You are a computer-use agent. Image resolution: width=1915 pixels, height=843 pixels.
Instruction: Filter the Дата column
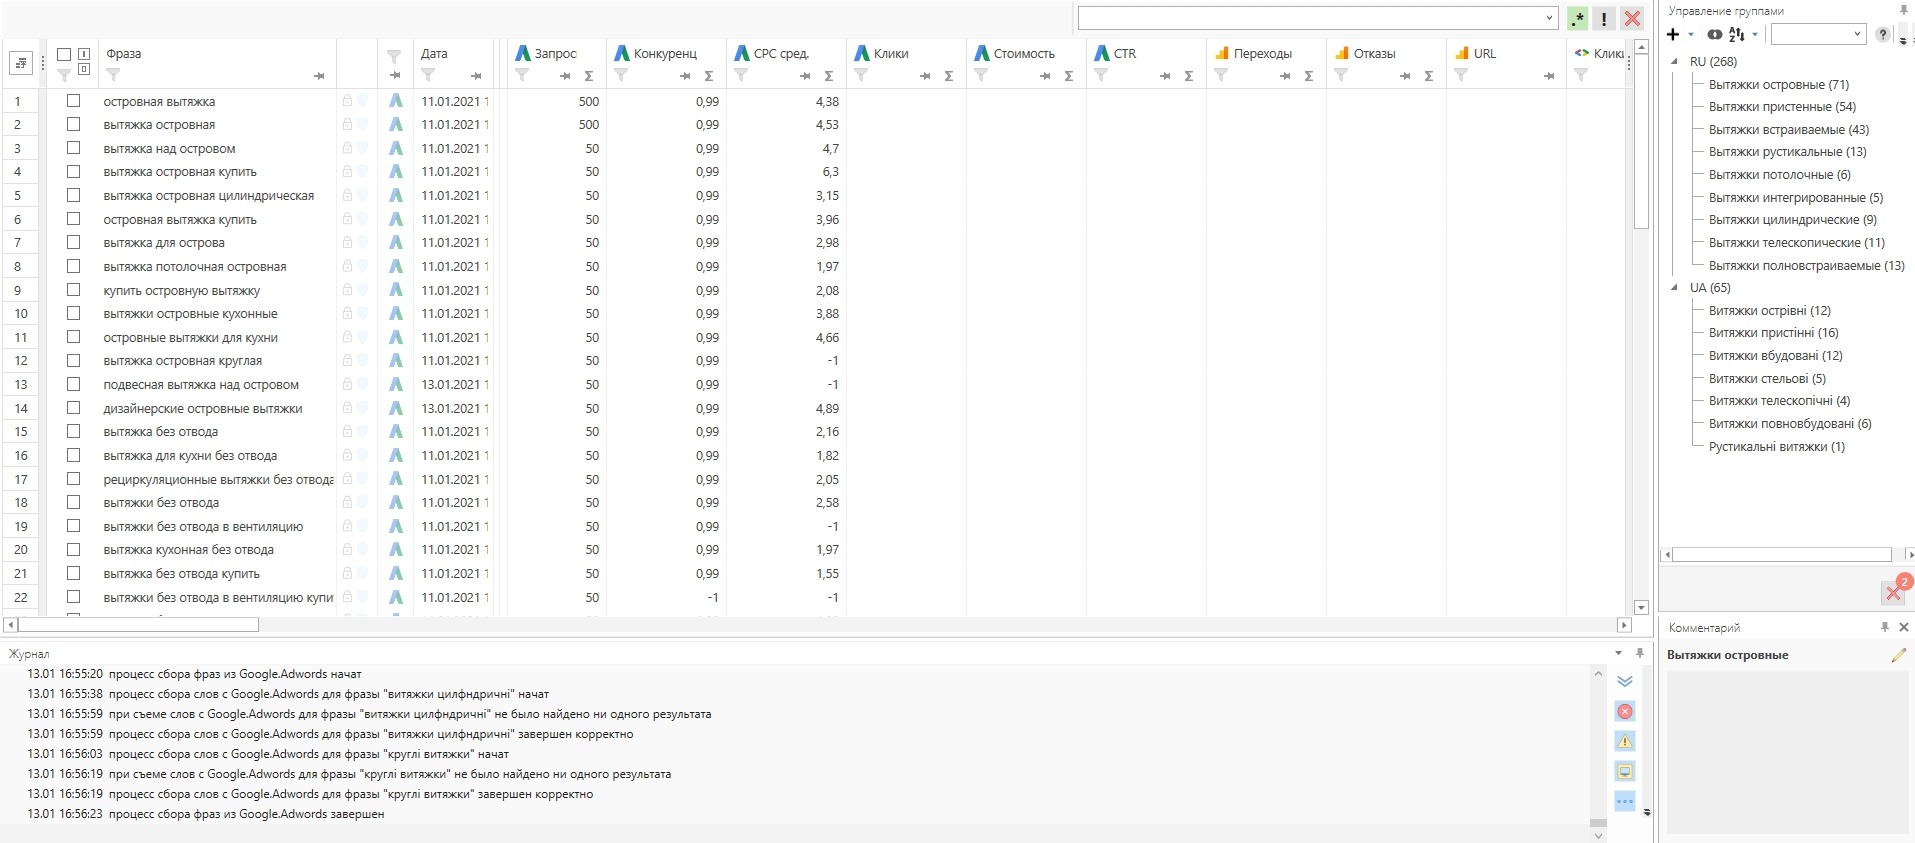click(428, 75)
